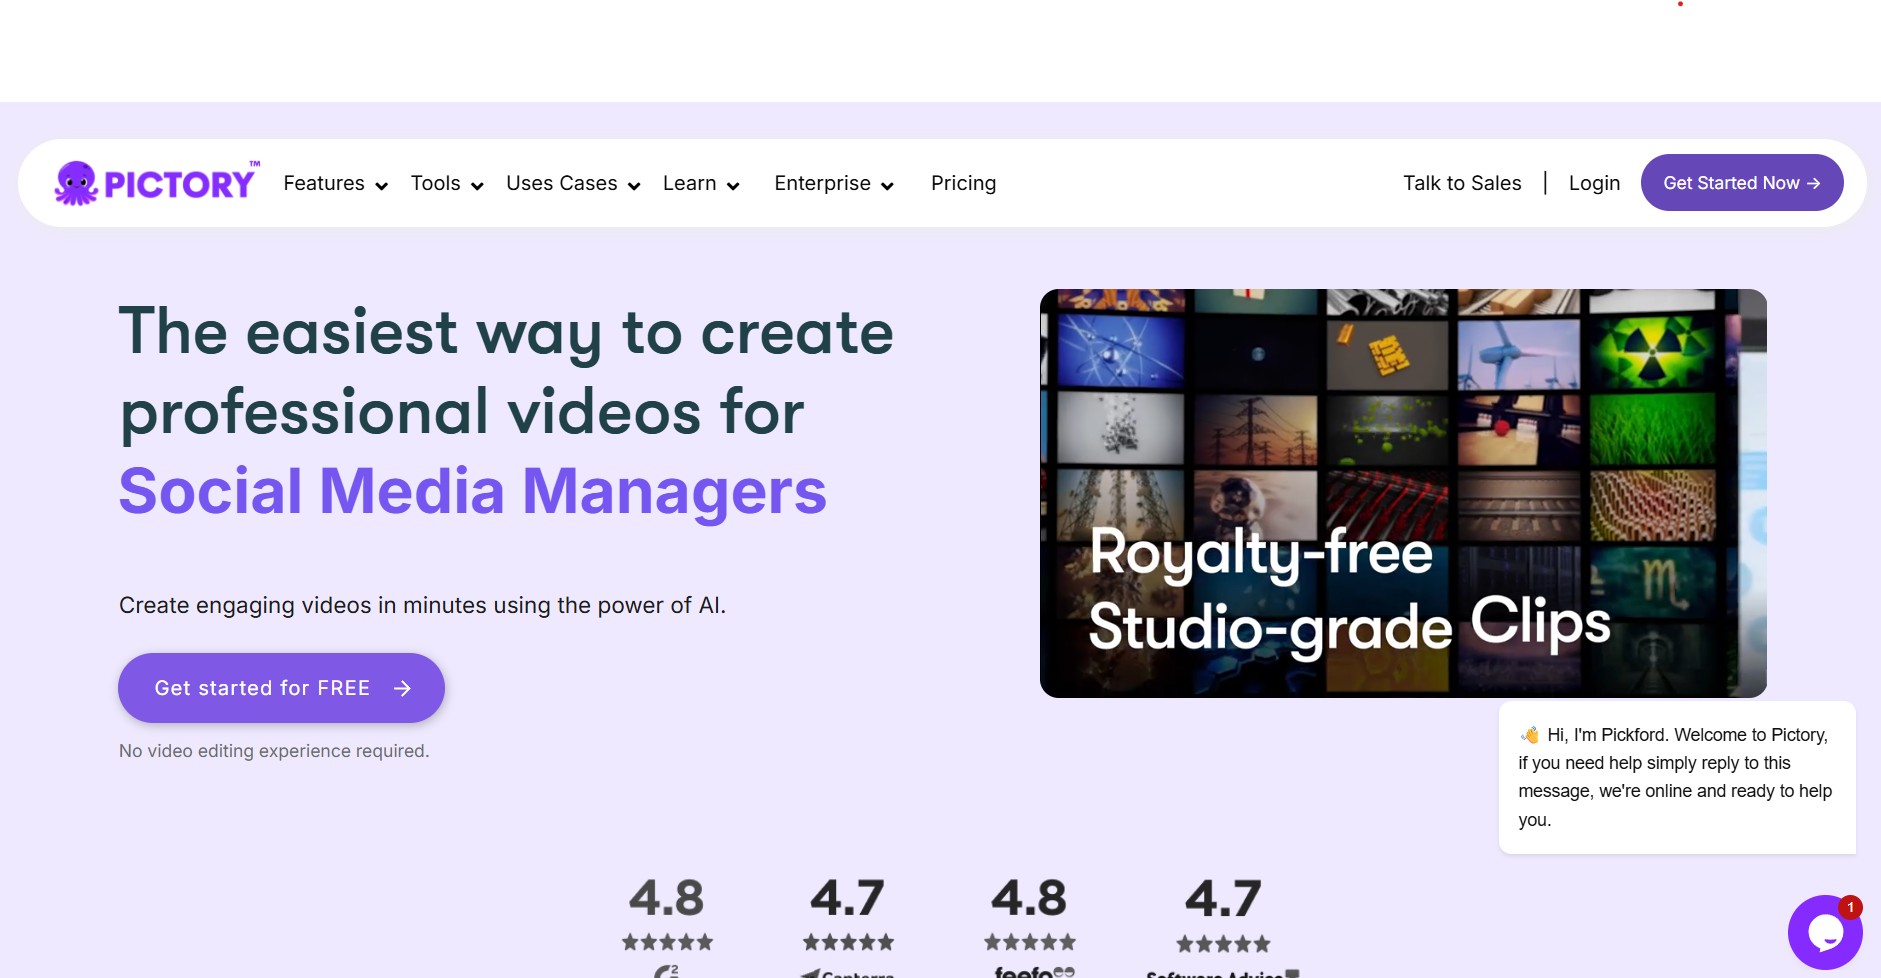Play the Royalty-free Studio-grade Clips video
1881x978 pixels.
[1403, 493]
